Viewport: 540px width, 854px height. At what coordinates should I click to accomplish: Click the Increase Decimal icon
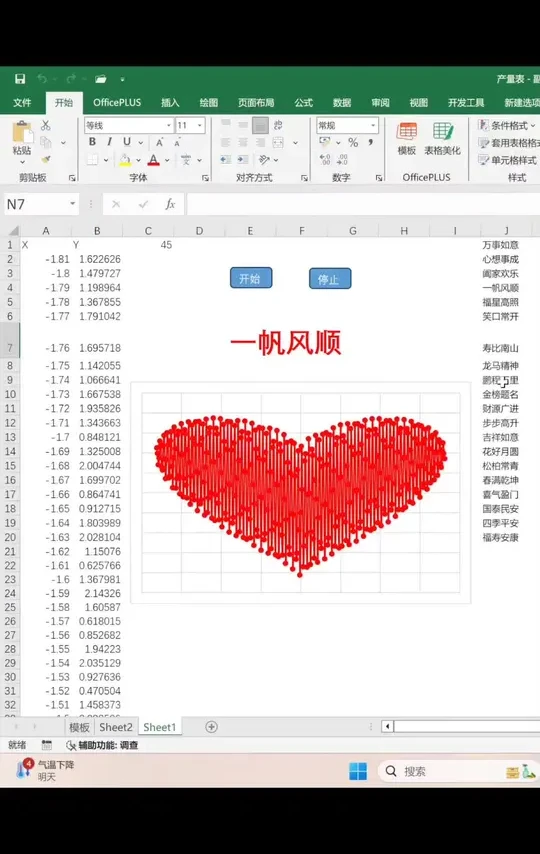pos(325,160)
